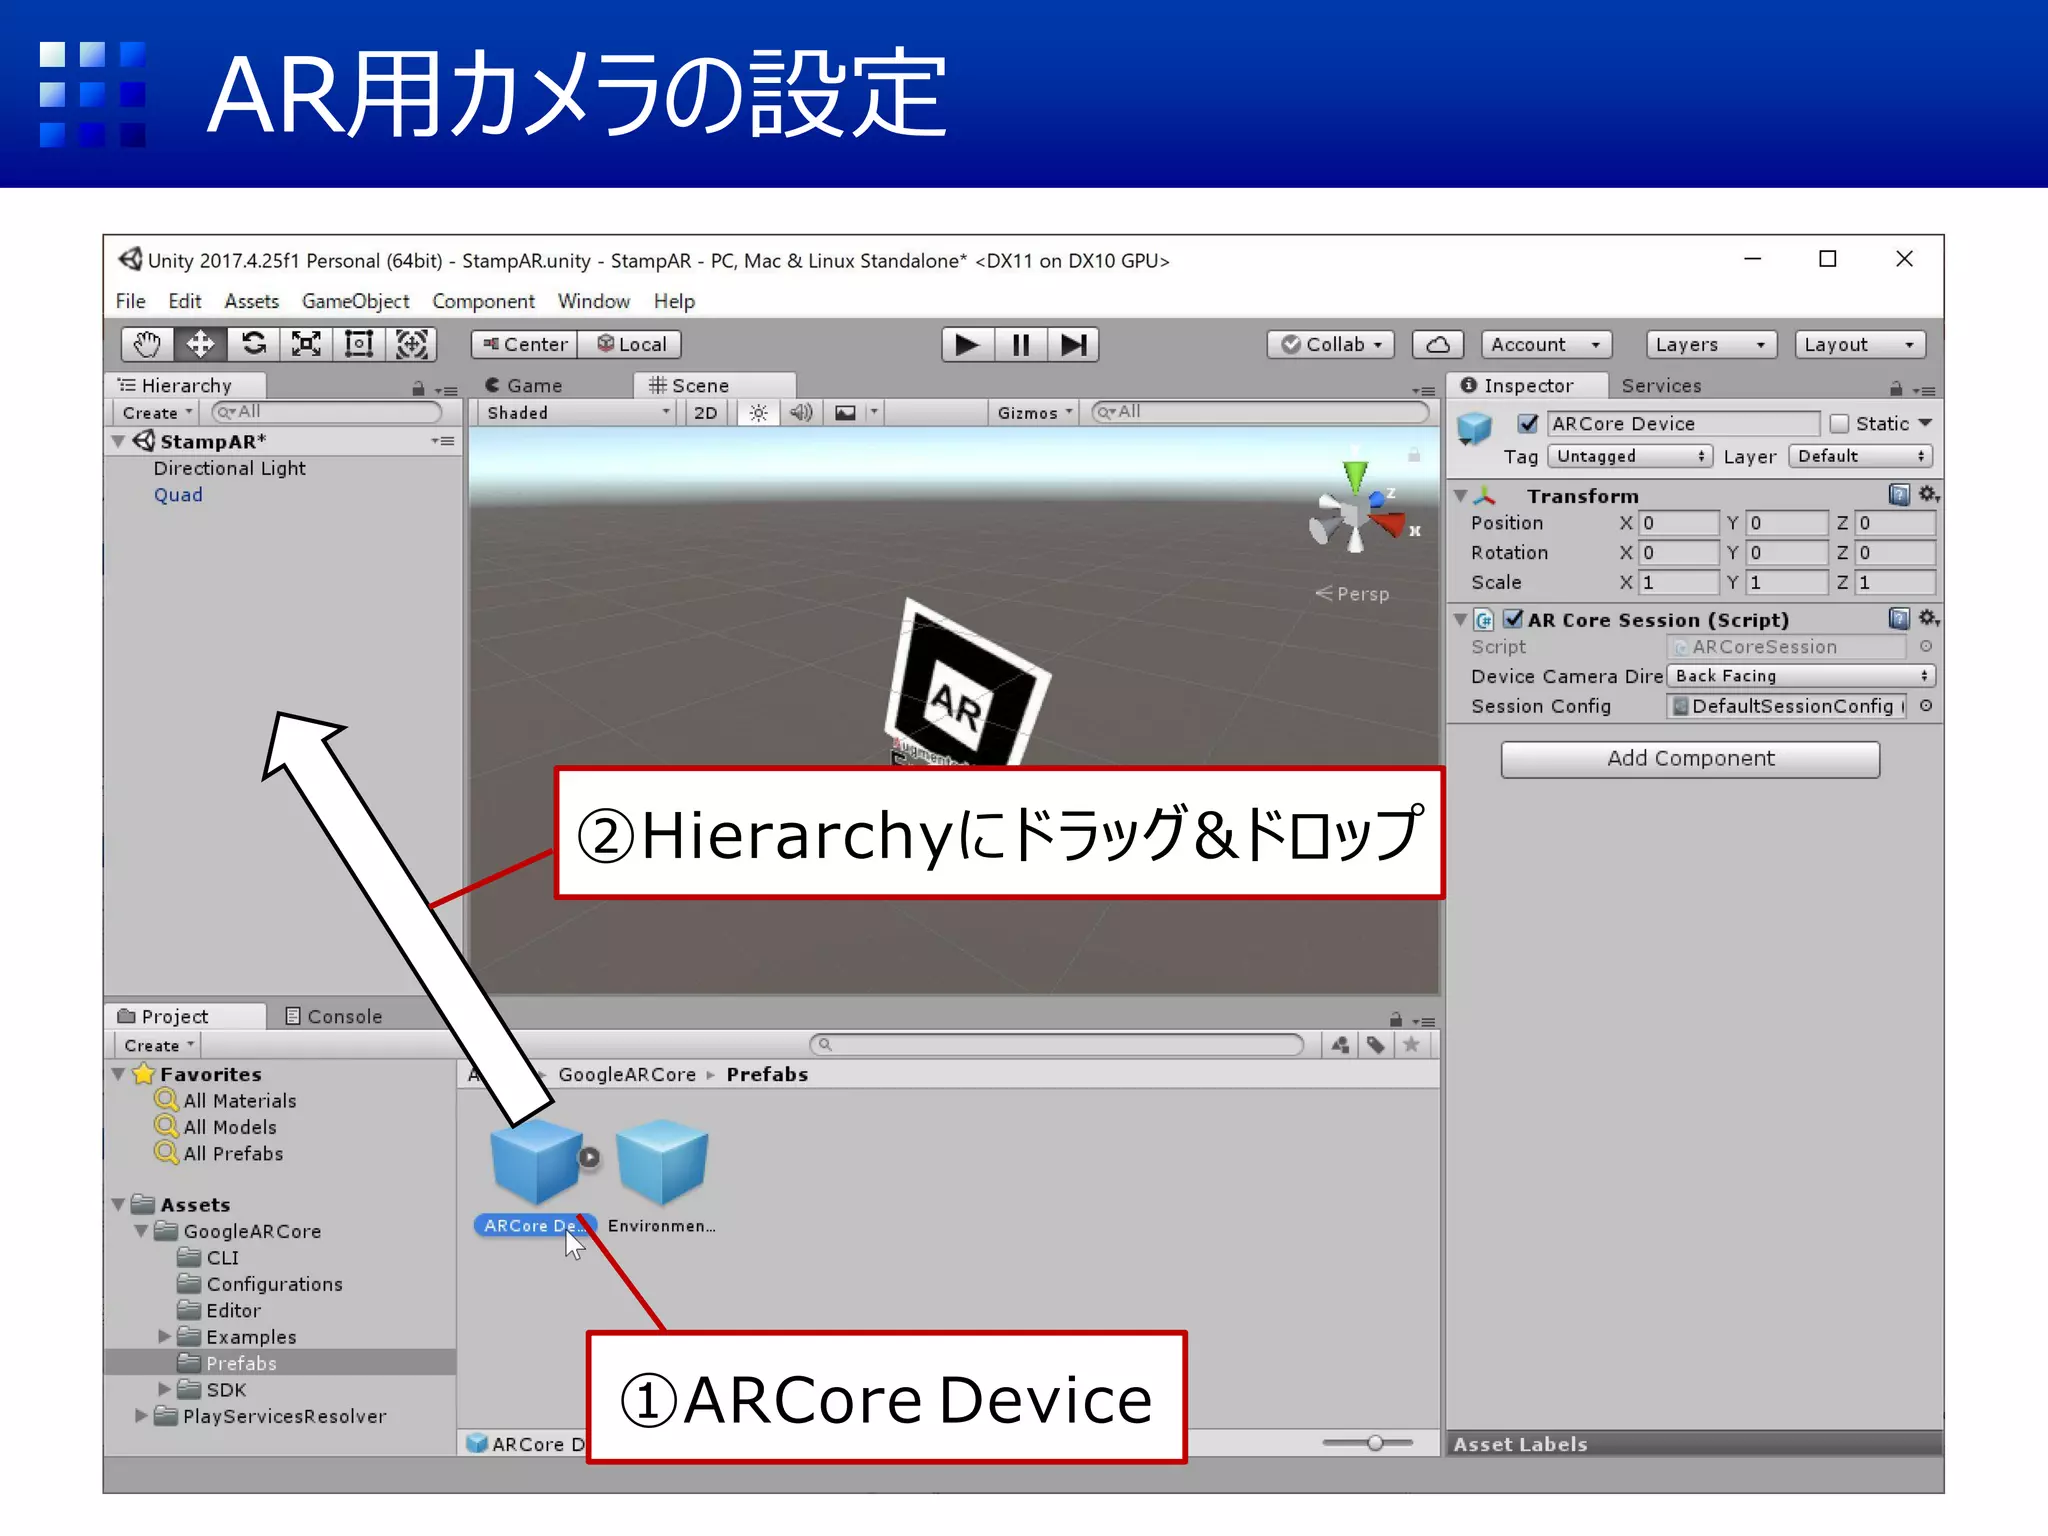This screenshot has height=1536, width=2048.
Task: Click the Position X field
Action: (x=1678, y=523)
